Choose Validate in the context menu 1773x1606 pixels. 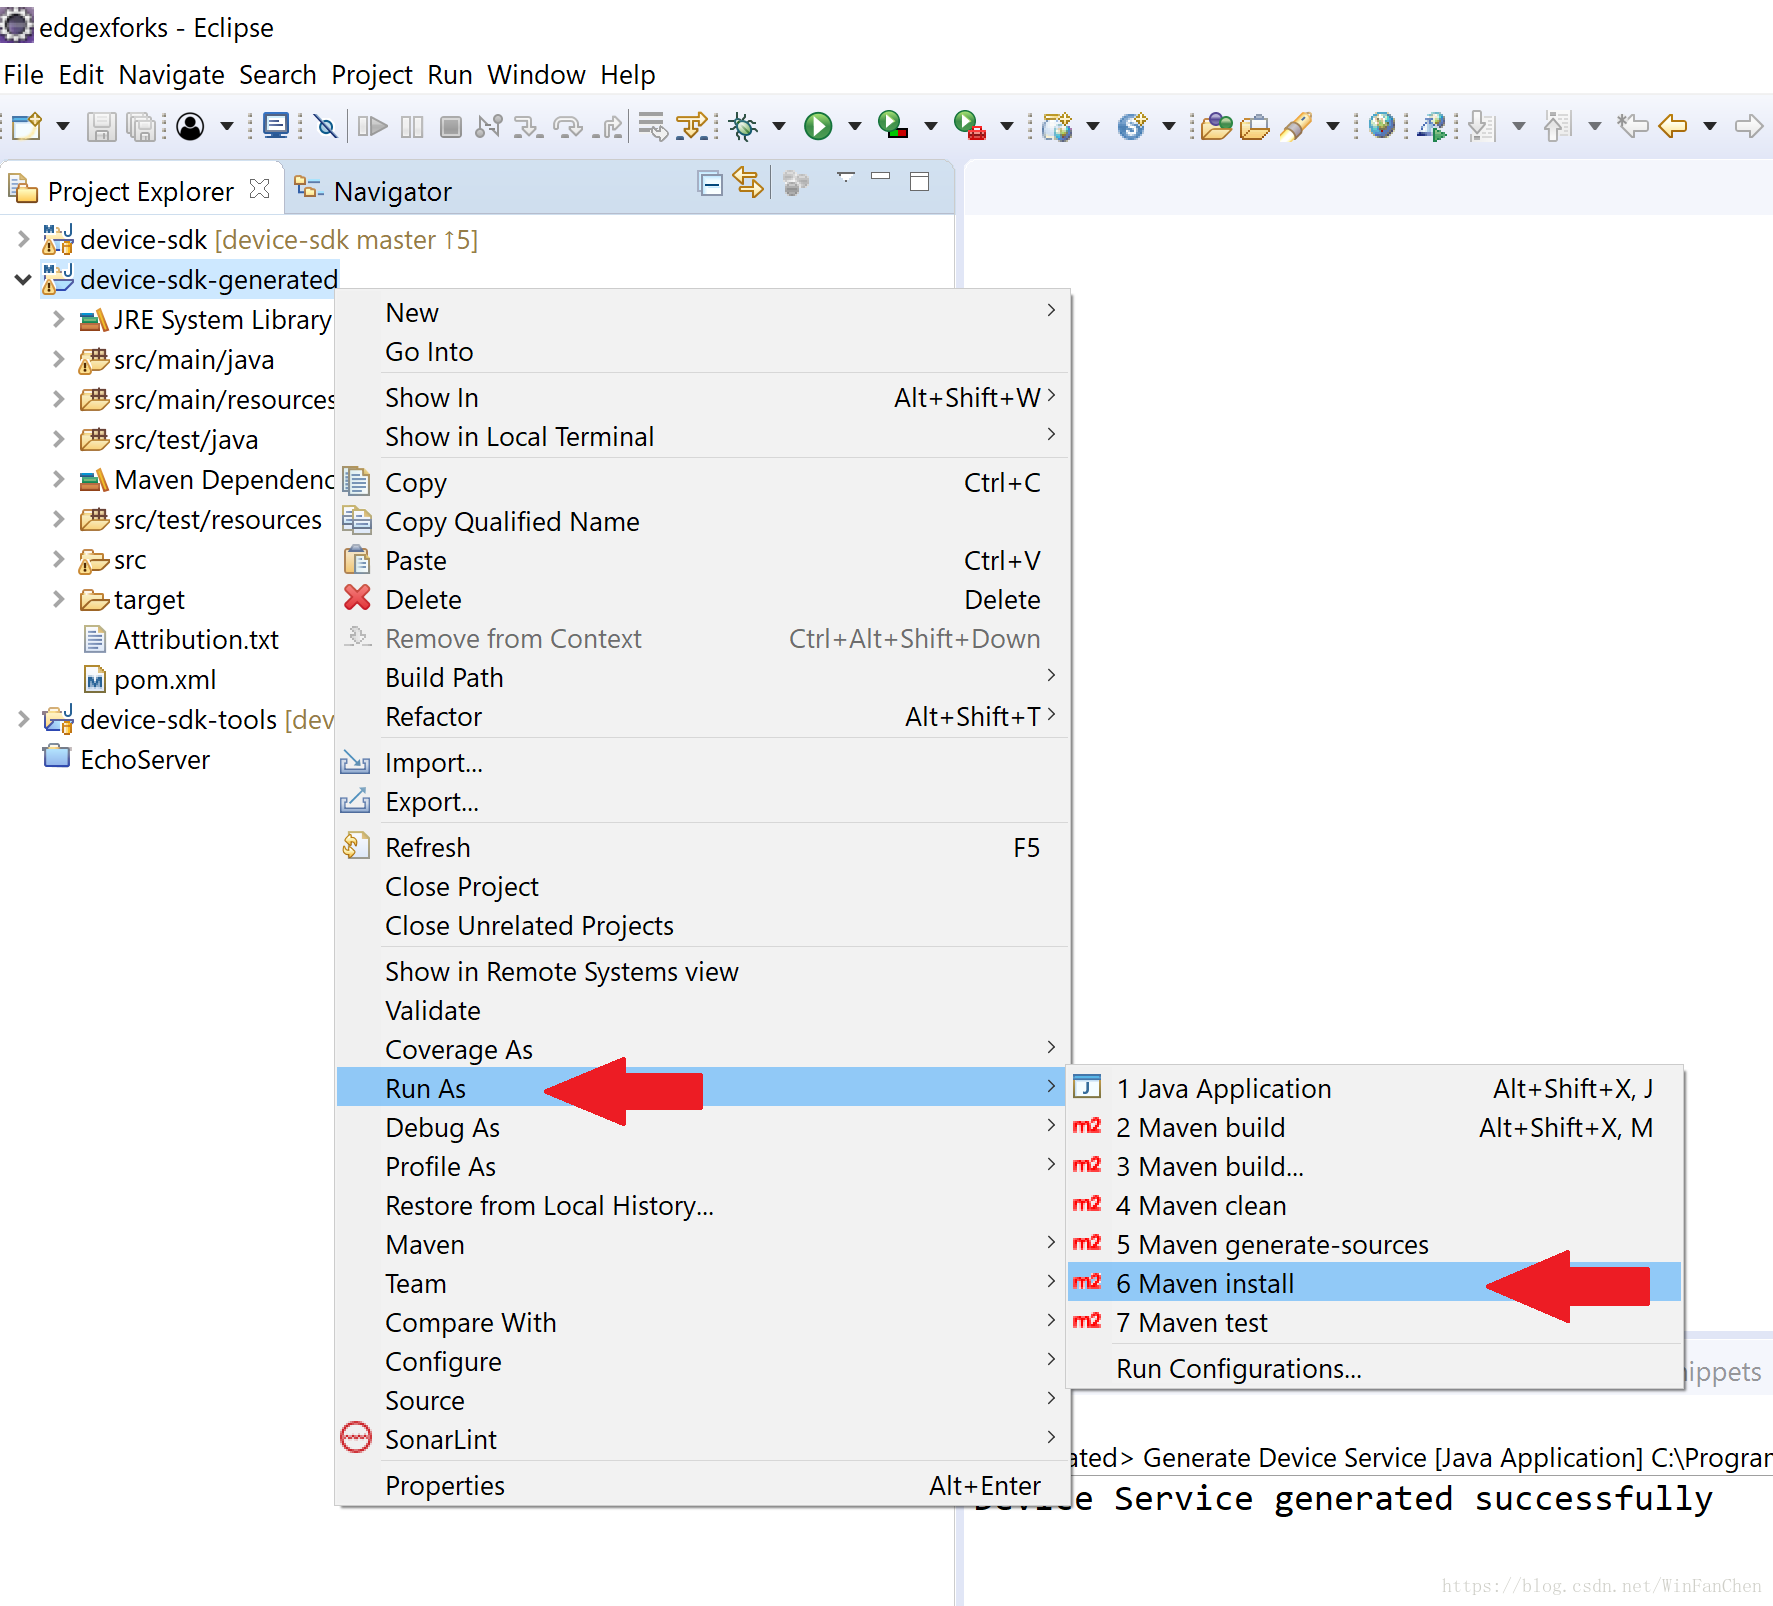pos(703,1009)
